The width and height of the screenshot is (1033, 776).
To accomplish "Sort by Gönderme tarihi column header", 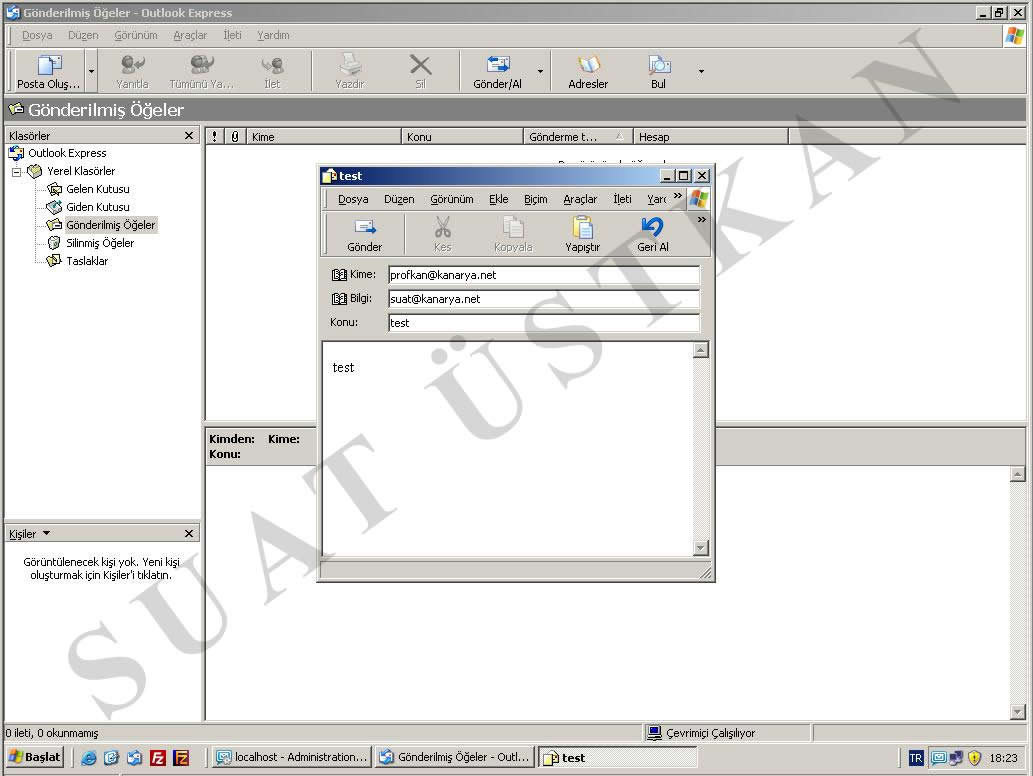I will [x=578, y=136].
